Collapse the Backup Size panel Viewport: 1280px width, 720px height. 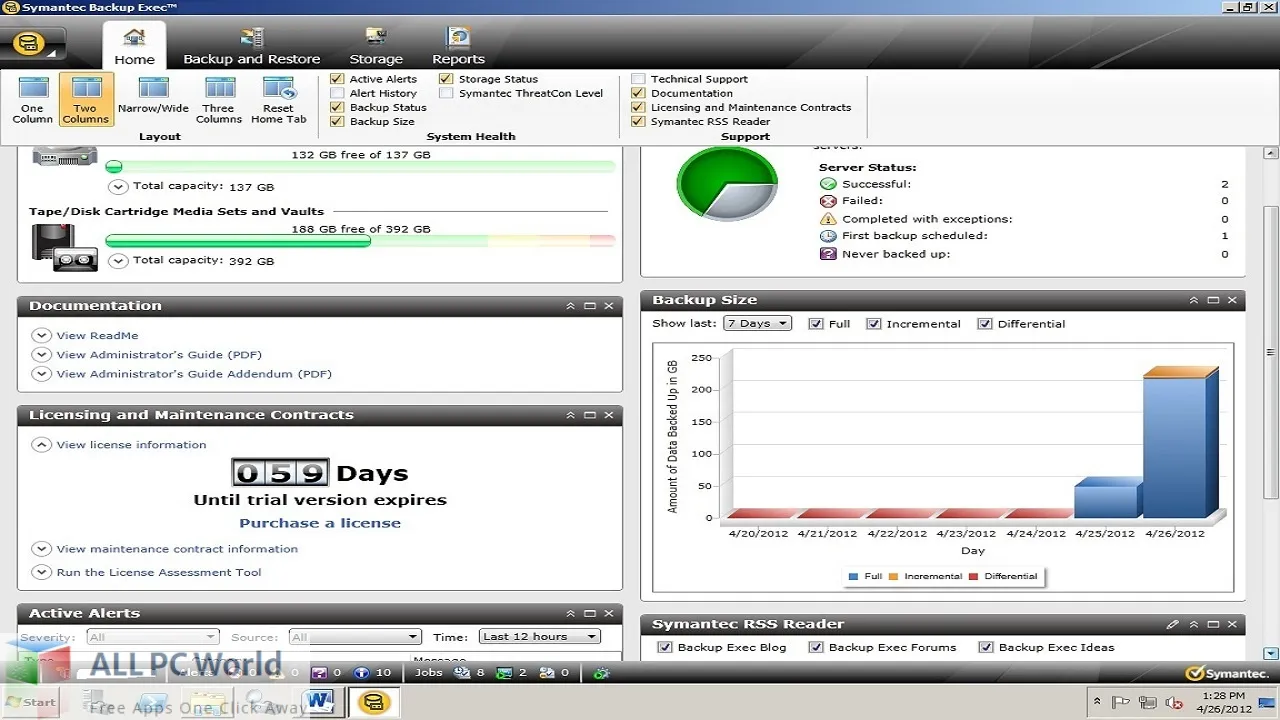[1194, 300]
